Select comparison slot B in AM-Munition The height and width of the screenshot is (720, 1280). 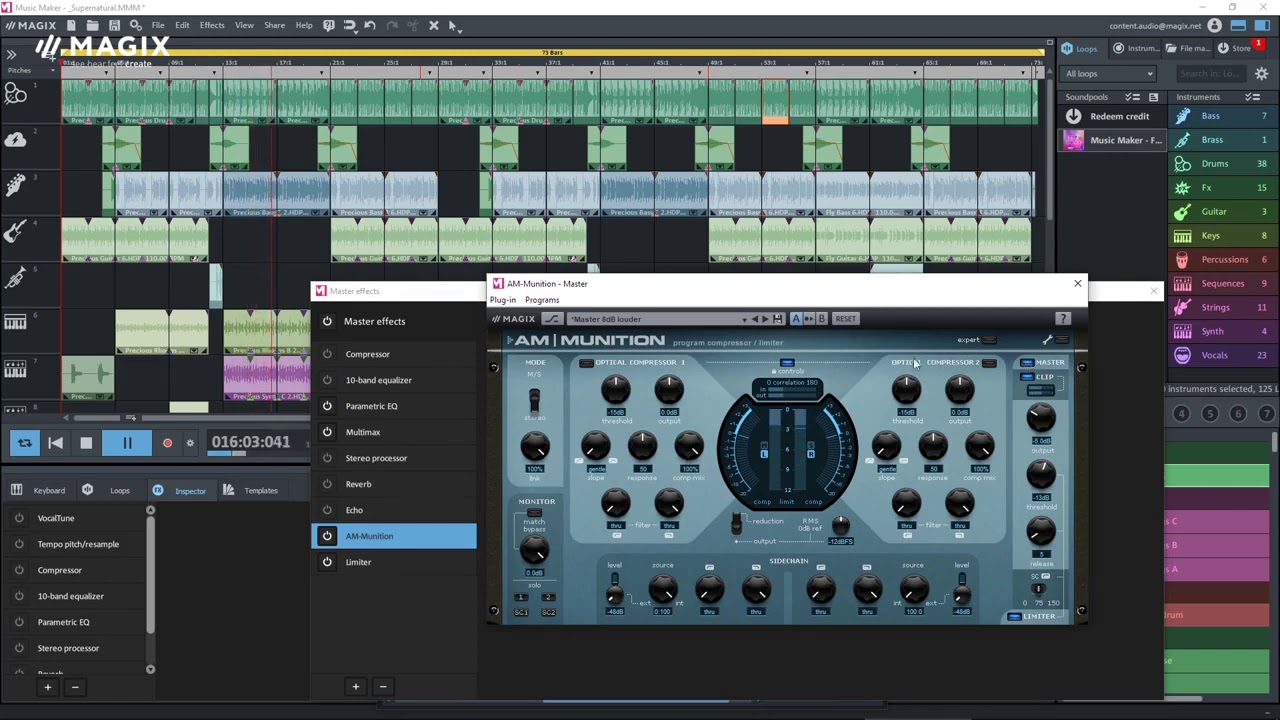tap(821, 319)
